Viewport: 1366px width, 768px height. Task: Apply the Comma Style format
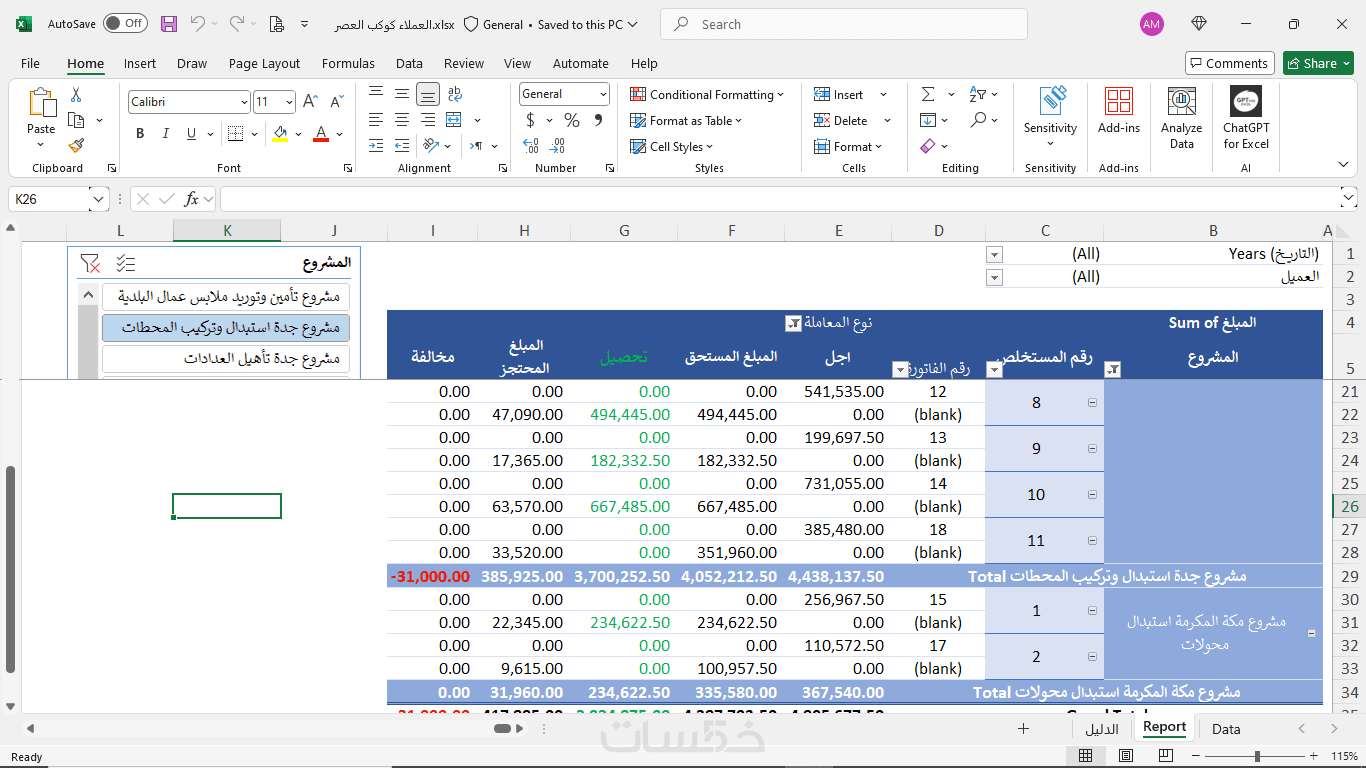[598, 120]
